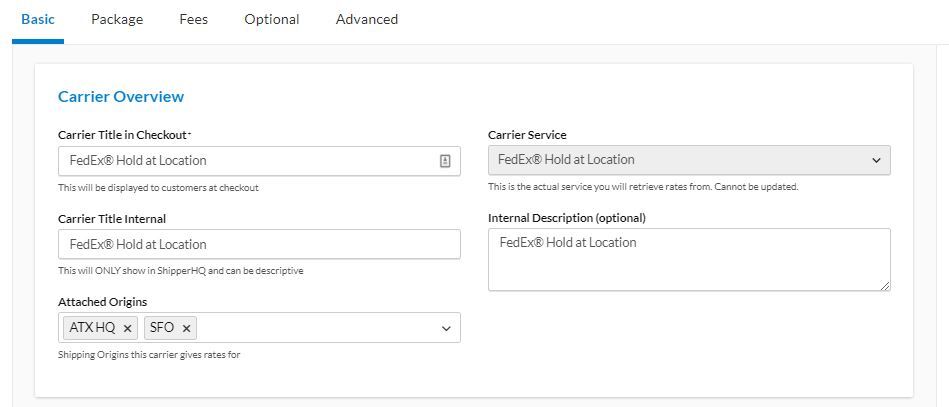949x407 pixels.
Task: Select the Advanced tab
Action: pyautogui.click(x=366, y=19)
